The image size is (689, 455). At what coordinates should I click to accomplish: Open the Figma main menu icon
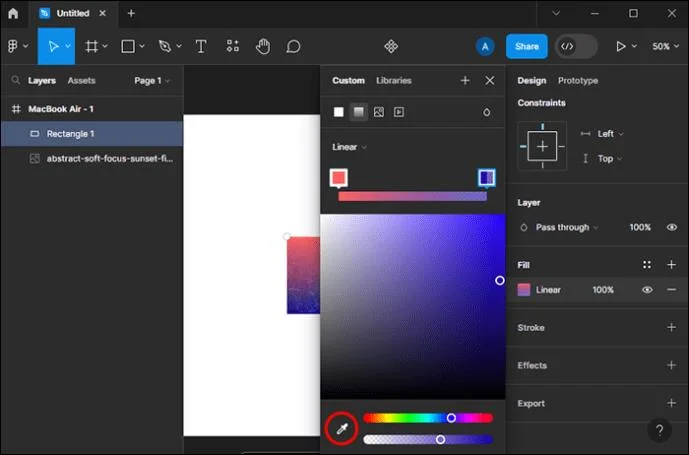(13, 46)
